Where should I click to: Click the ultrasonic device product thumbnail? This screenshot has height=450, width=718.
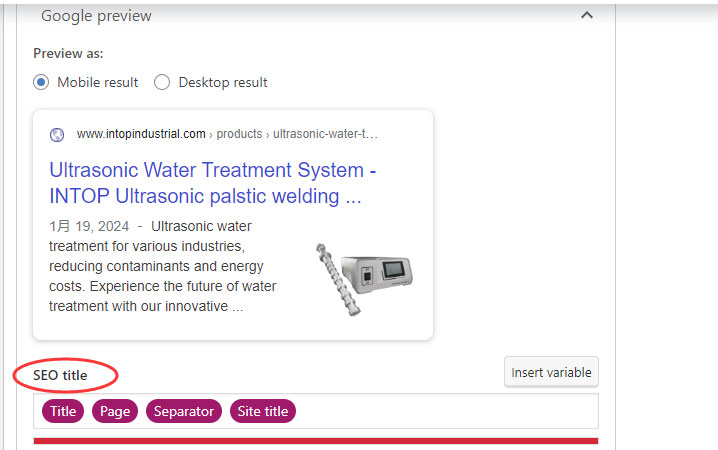pyautogui.click(x=363, y=273)
